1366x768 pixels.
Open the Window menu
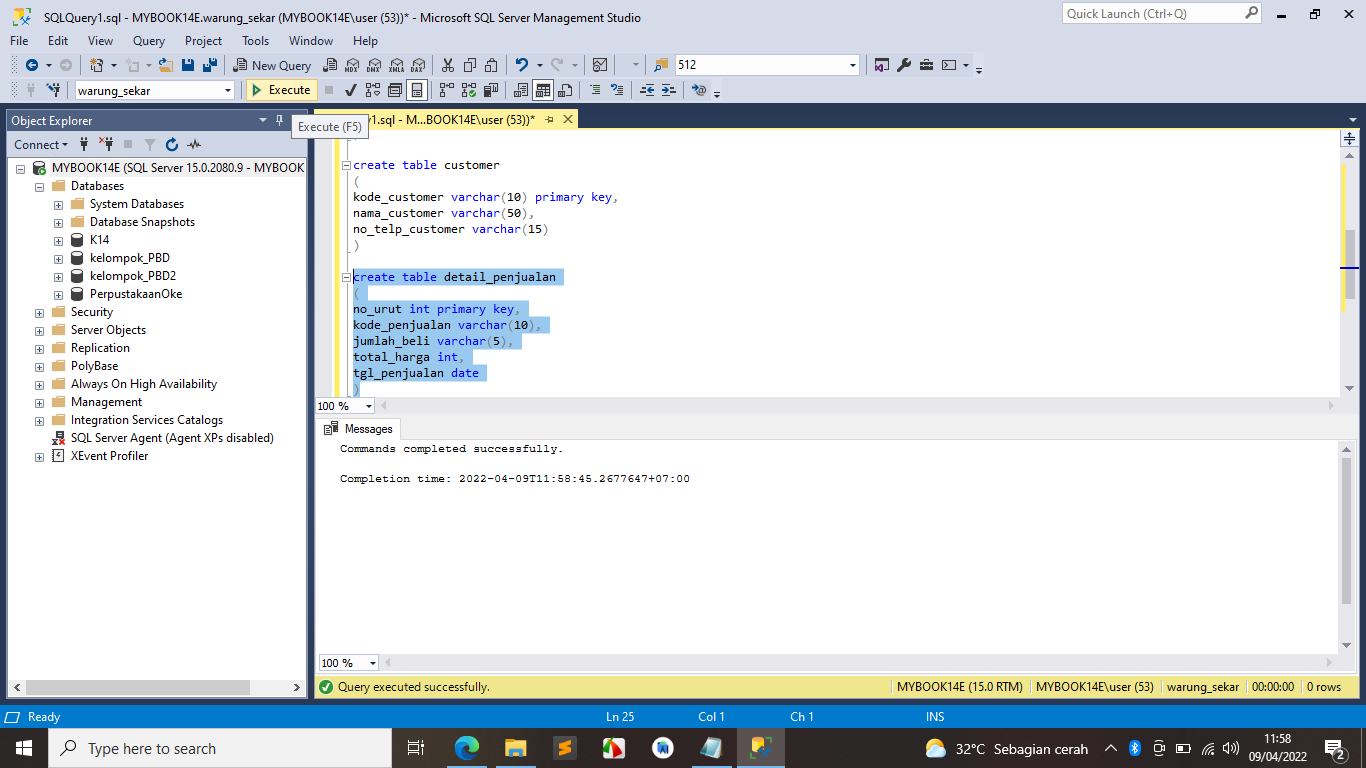(x=311, y=41)
